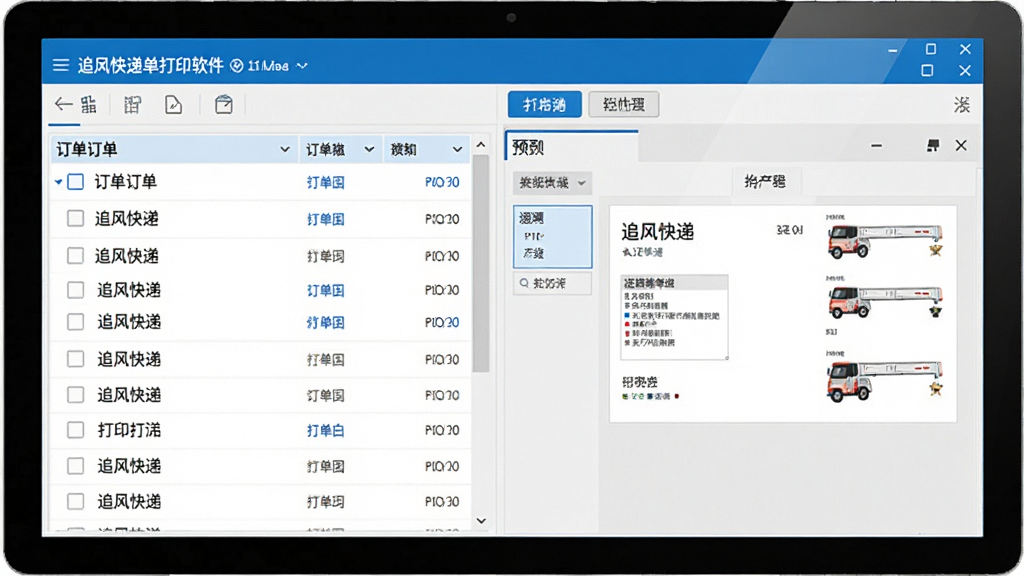Pin the preview panel with the pin icon
The width and height of the screenshot is (1024, 576).
pyautogui.click(x=933, y=146)
